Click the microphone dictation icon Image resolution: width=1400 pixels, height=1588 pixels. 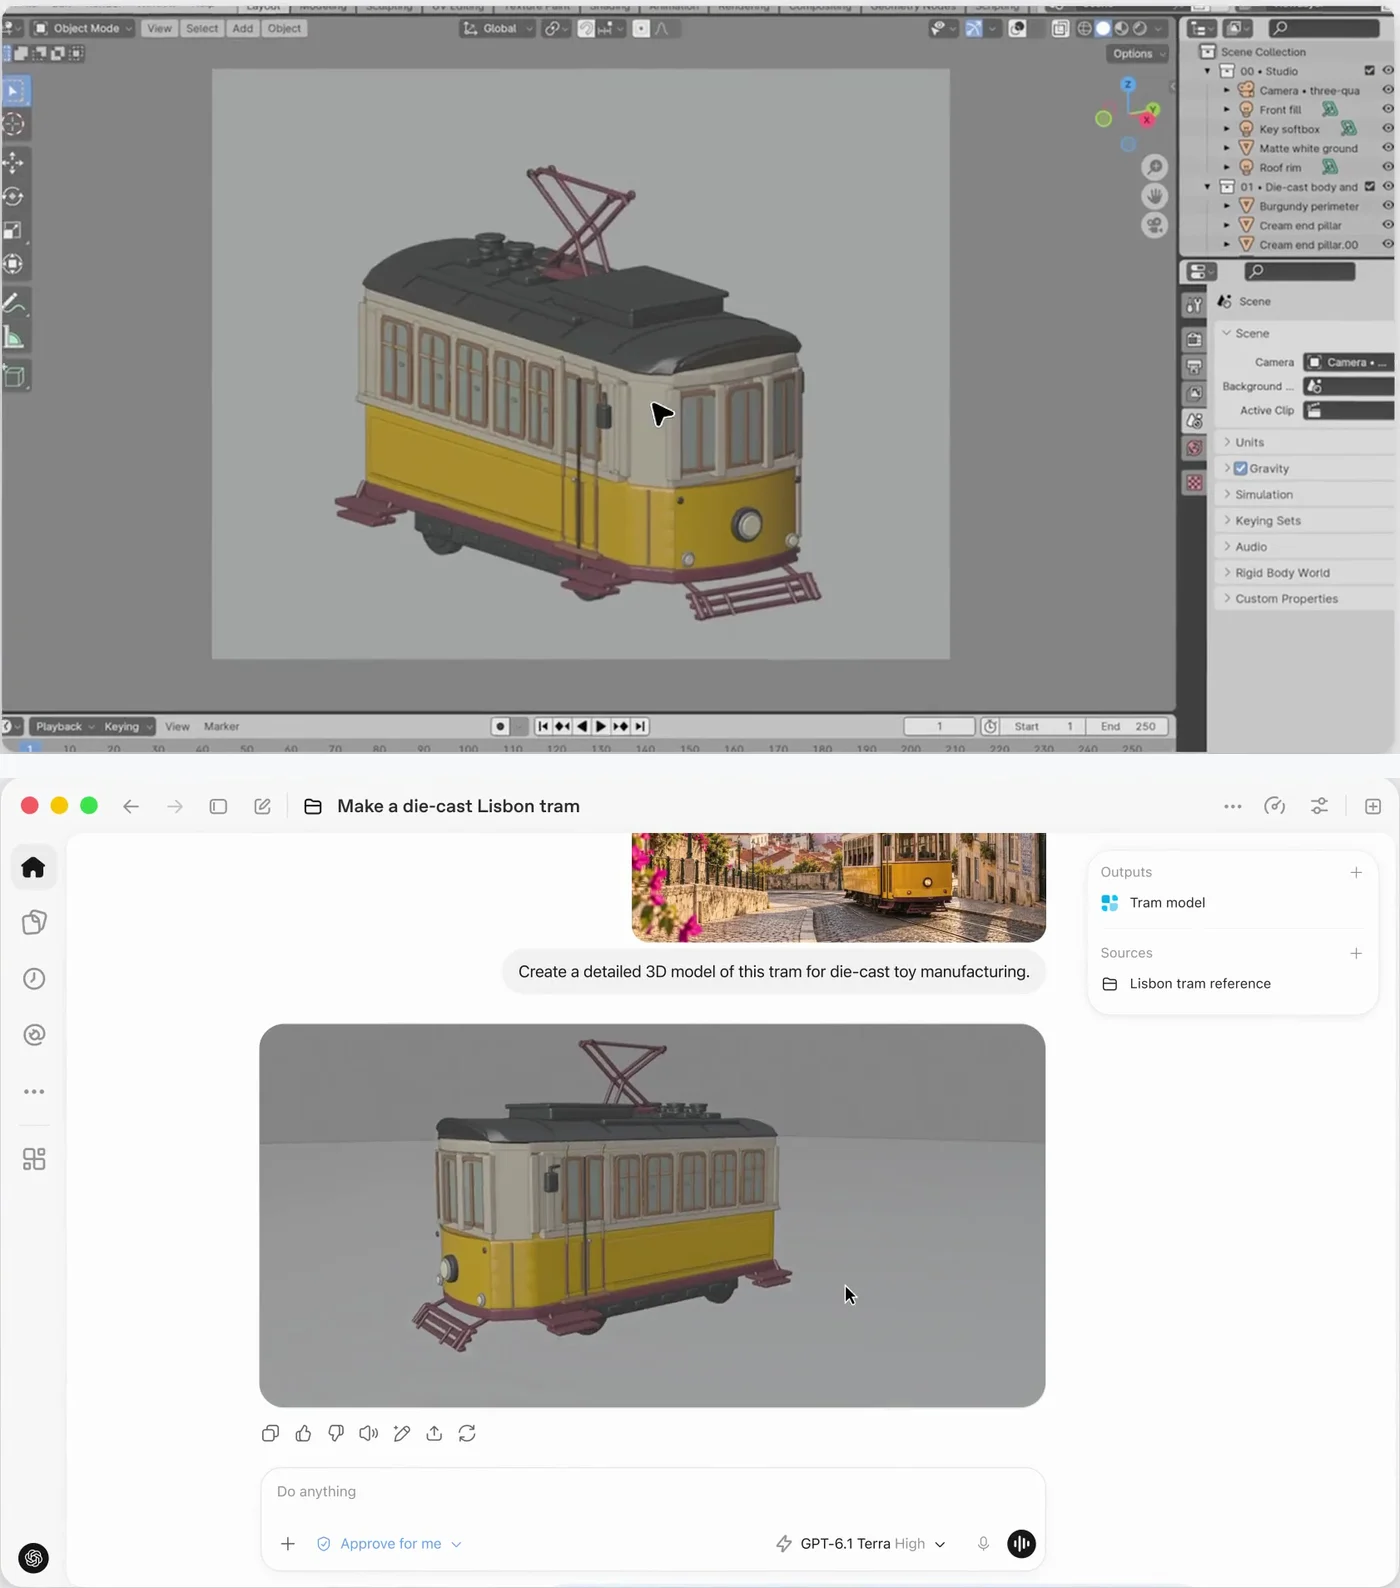click(983, 1543)
